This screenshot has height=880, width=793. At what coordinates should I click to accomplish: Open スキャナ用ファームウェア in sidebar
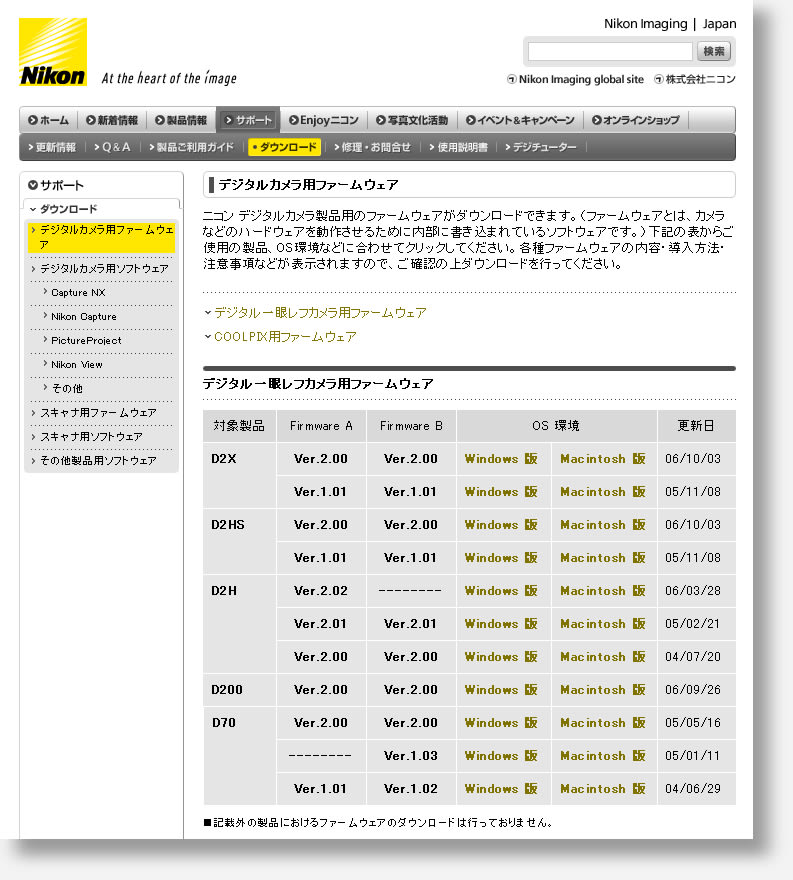[x=94, y=412]
